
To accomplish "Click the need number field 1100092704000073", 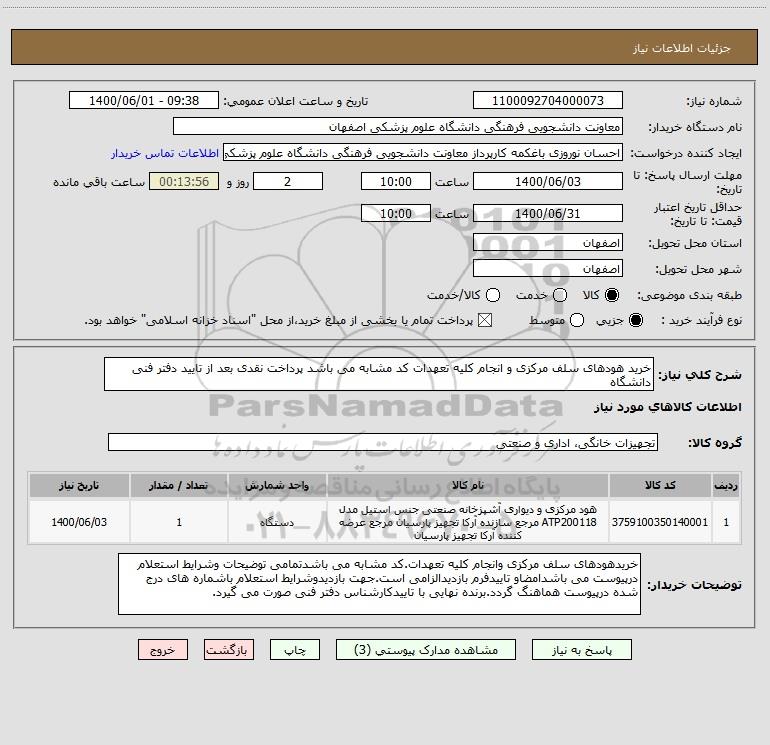I will [548, 100].
